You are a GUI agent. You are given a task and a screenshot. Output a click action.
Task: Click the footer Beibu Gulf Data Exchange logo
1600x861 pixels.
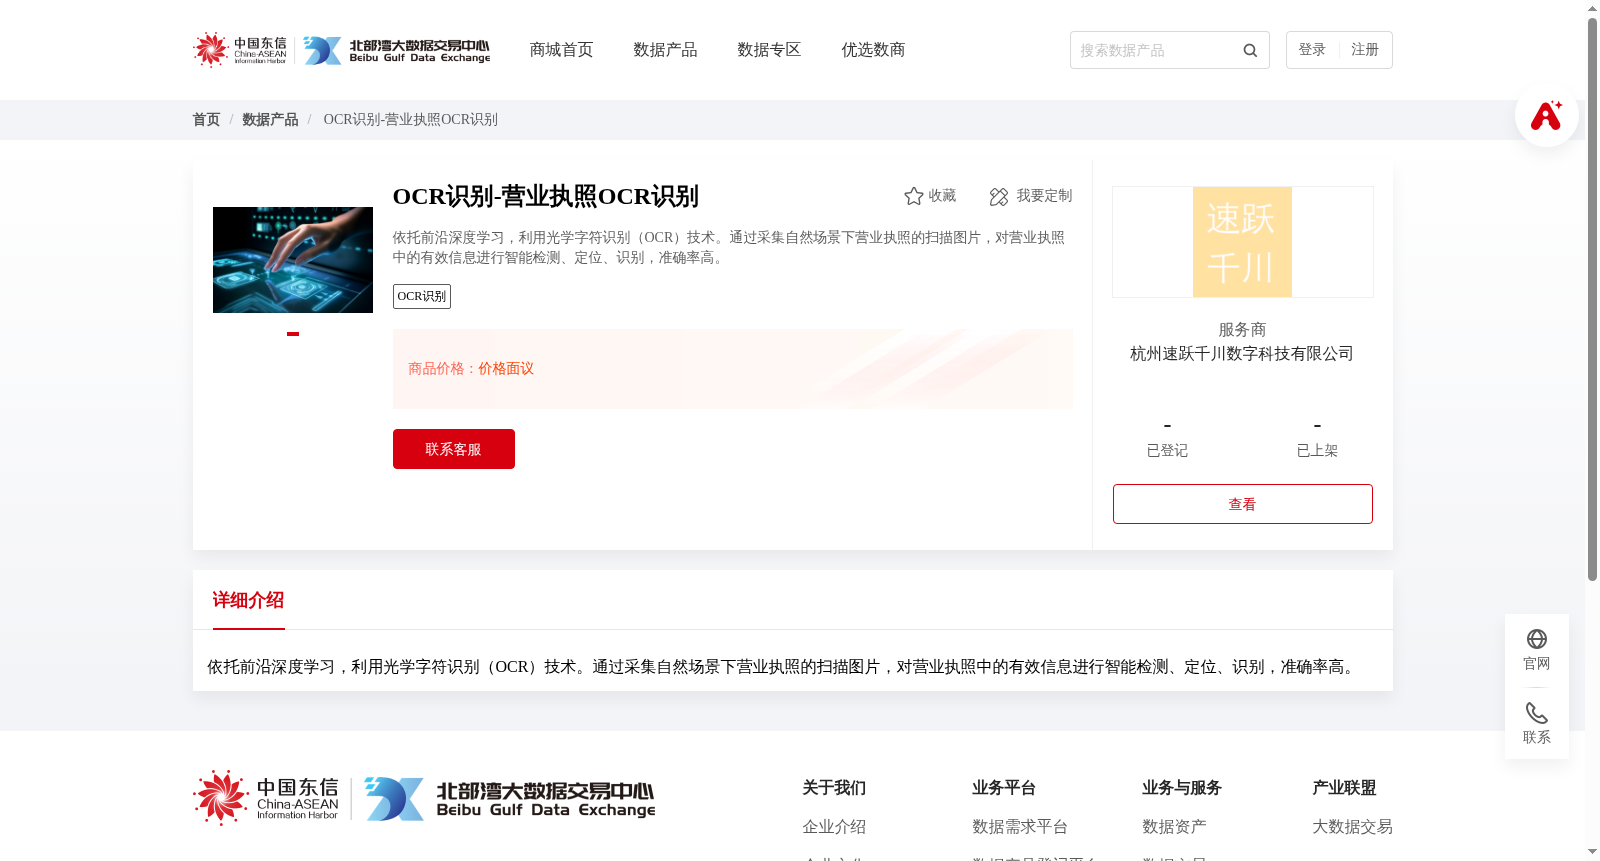(x=510, y=799)
